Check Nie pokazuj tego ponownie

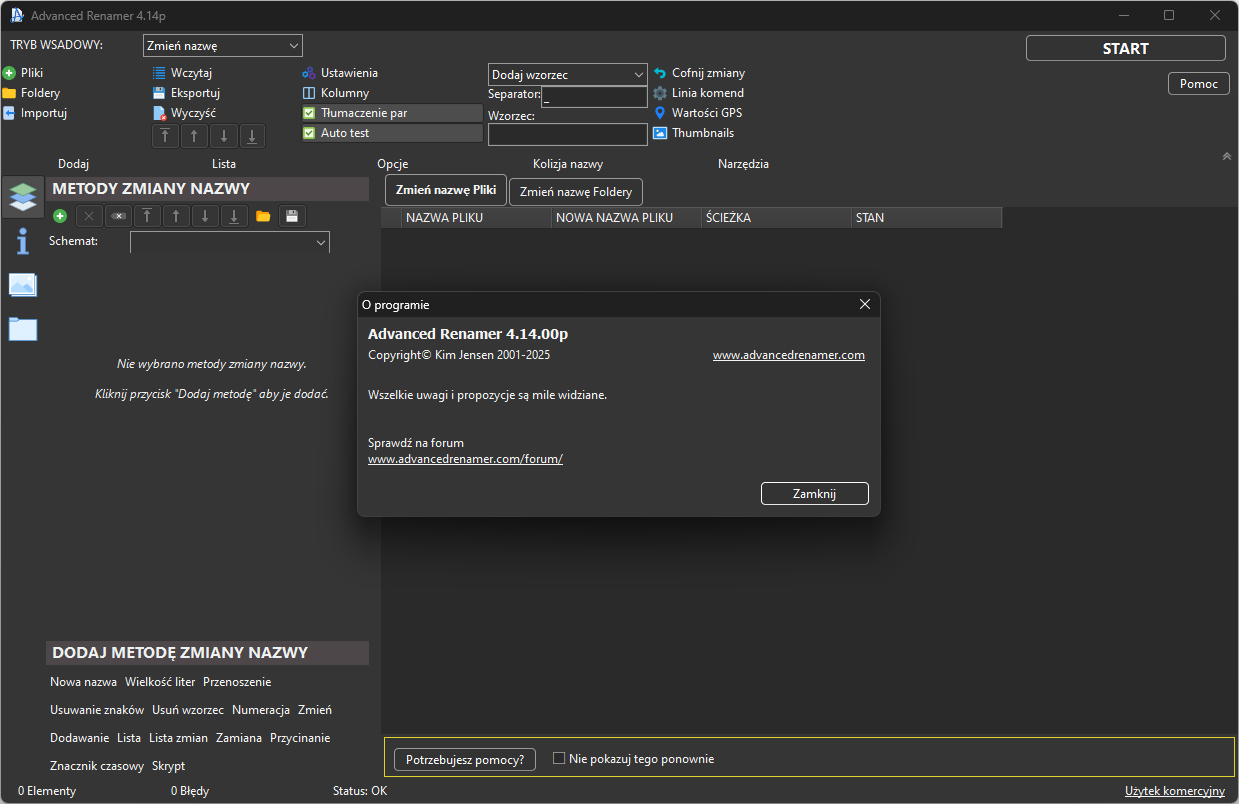click(x=559, y=758)
